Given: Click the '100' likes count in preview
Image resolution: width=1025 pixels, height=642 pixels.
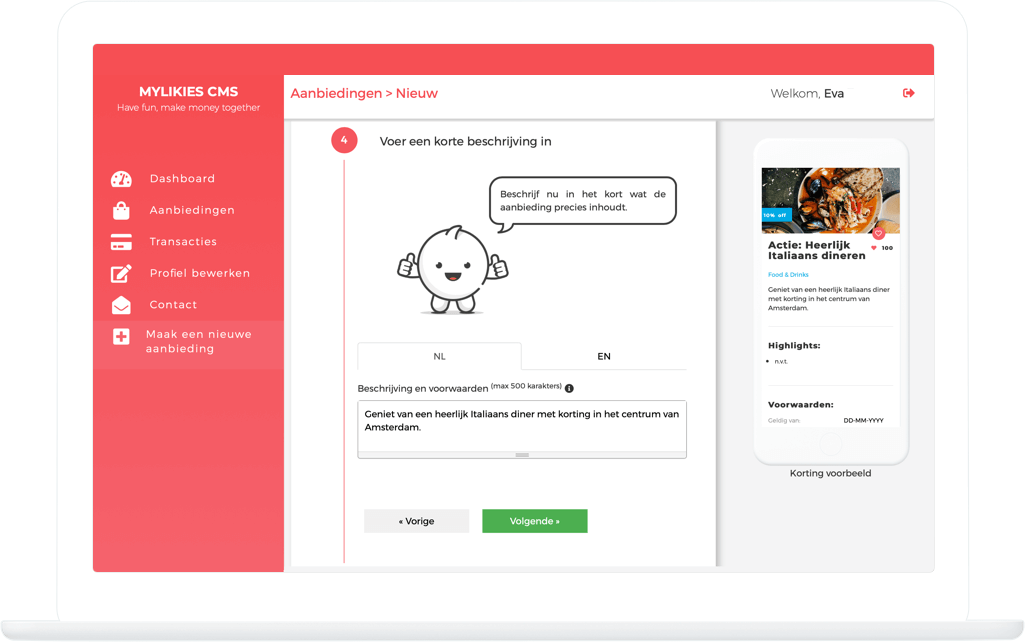Looking at the screenshot, I should (887, 248).
